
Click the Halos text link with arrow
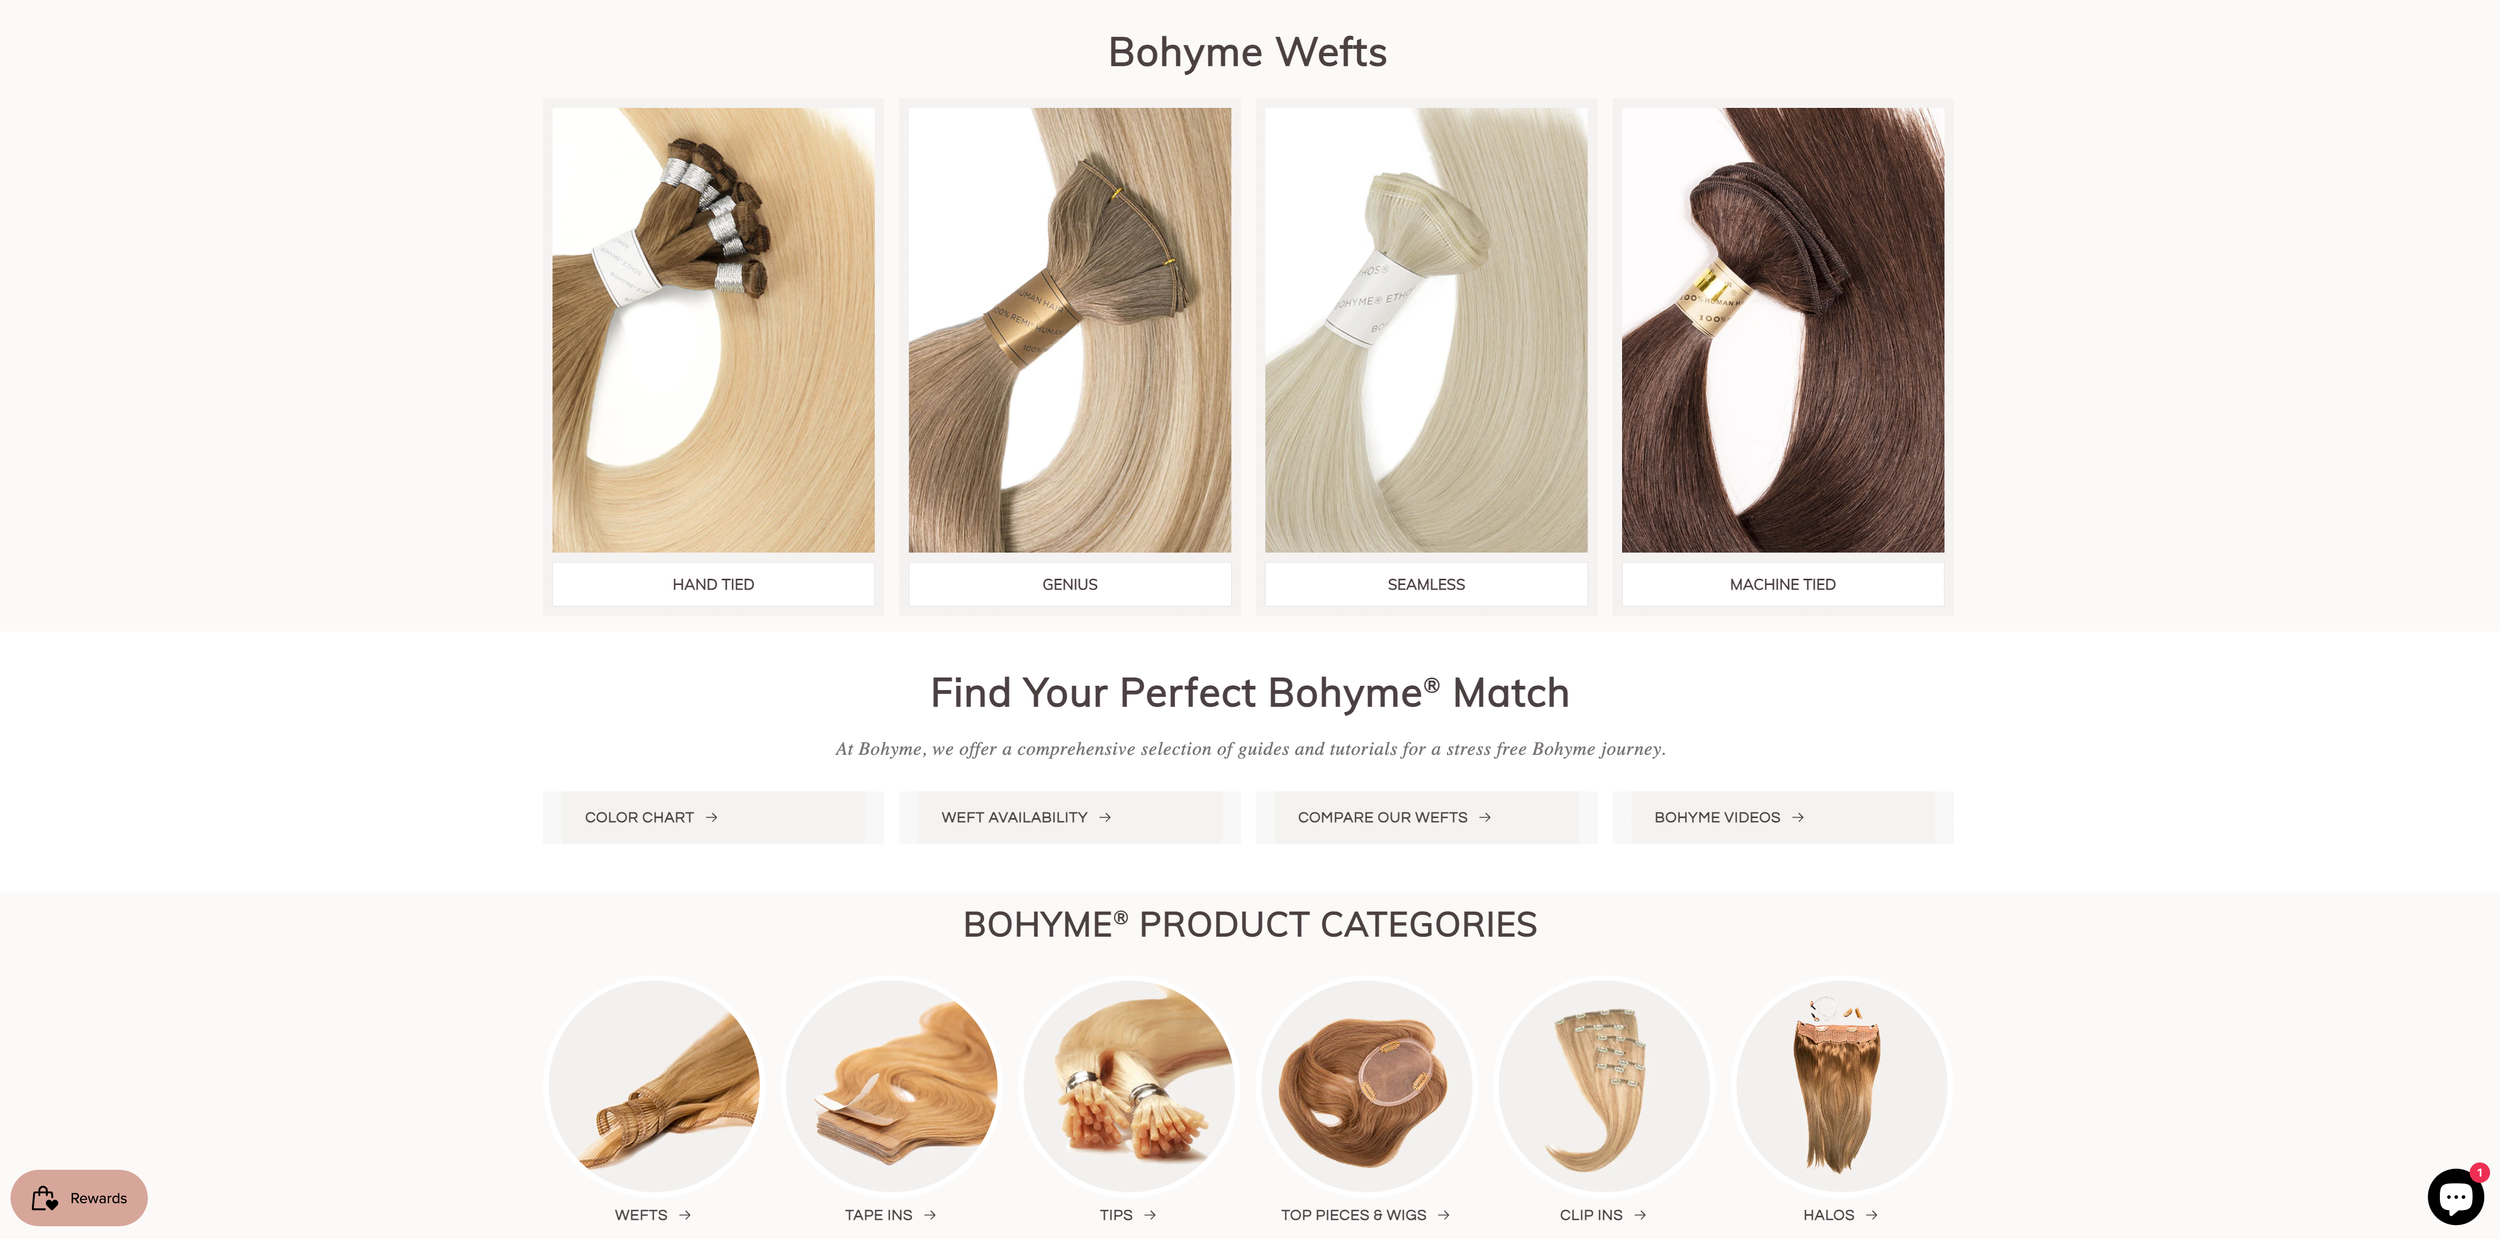(x=1840, y=1215)
